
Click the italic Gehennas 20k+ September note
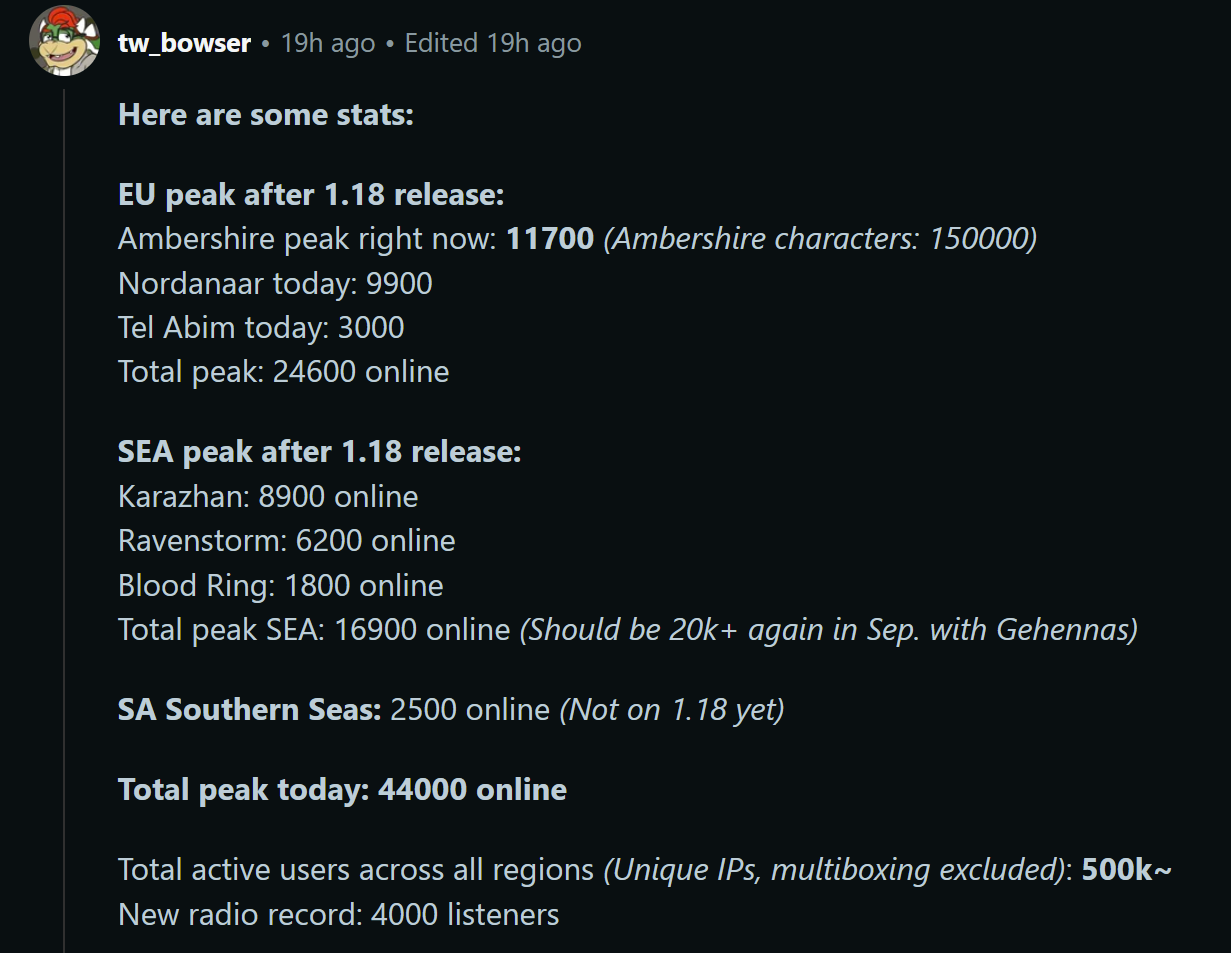[x=828, y=629]
